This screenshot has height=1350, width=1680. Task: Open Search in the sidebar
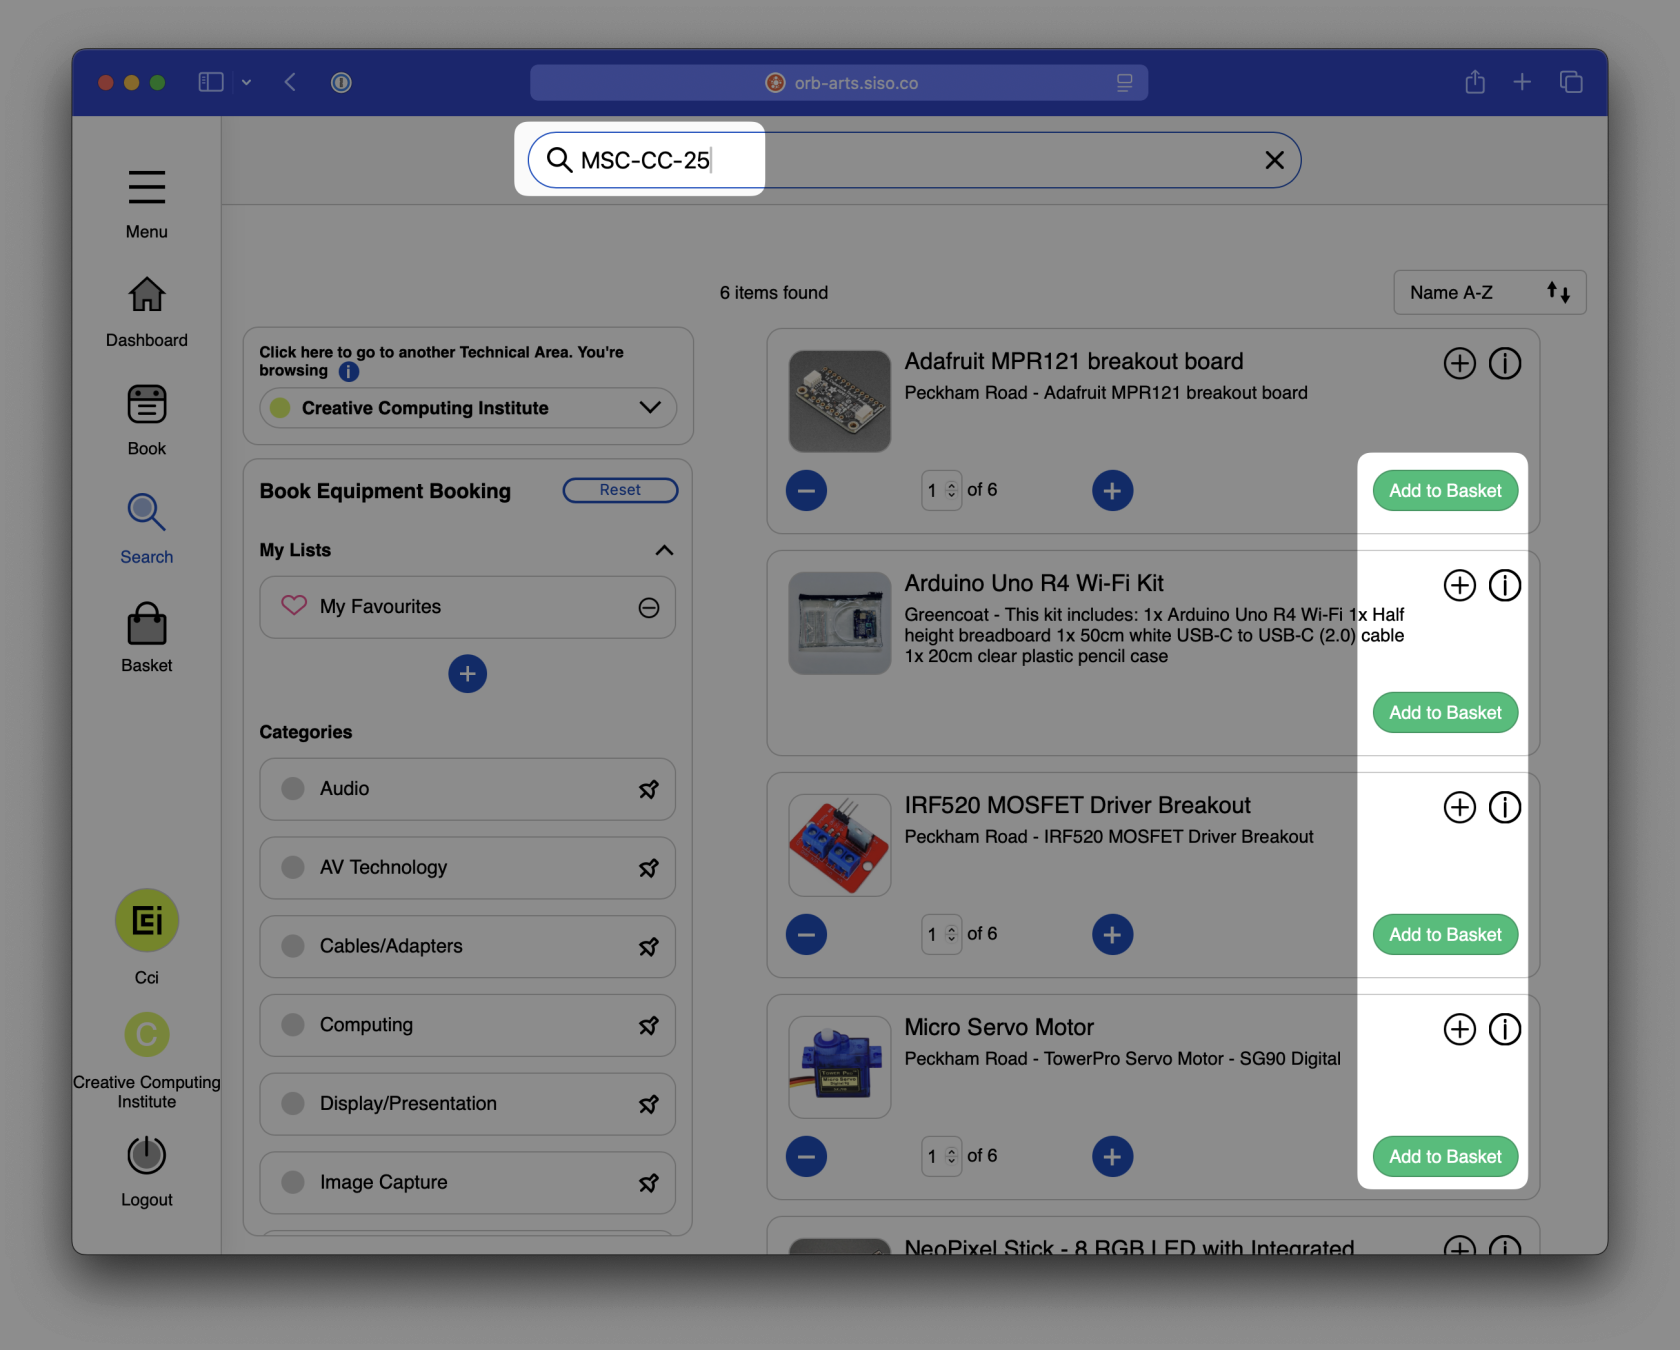(147, 512)
